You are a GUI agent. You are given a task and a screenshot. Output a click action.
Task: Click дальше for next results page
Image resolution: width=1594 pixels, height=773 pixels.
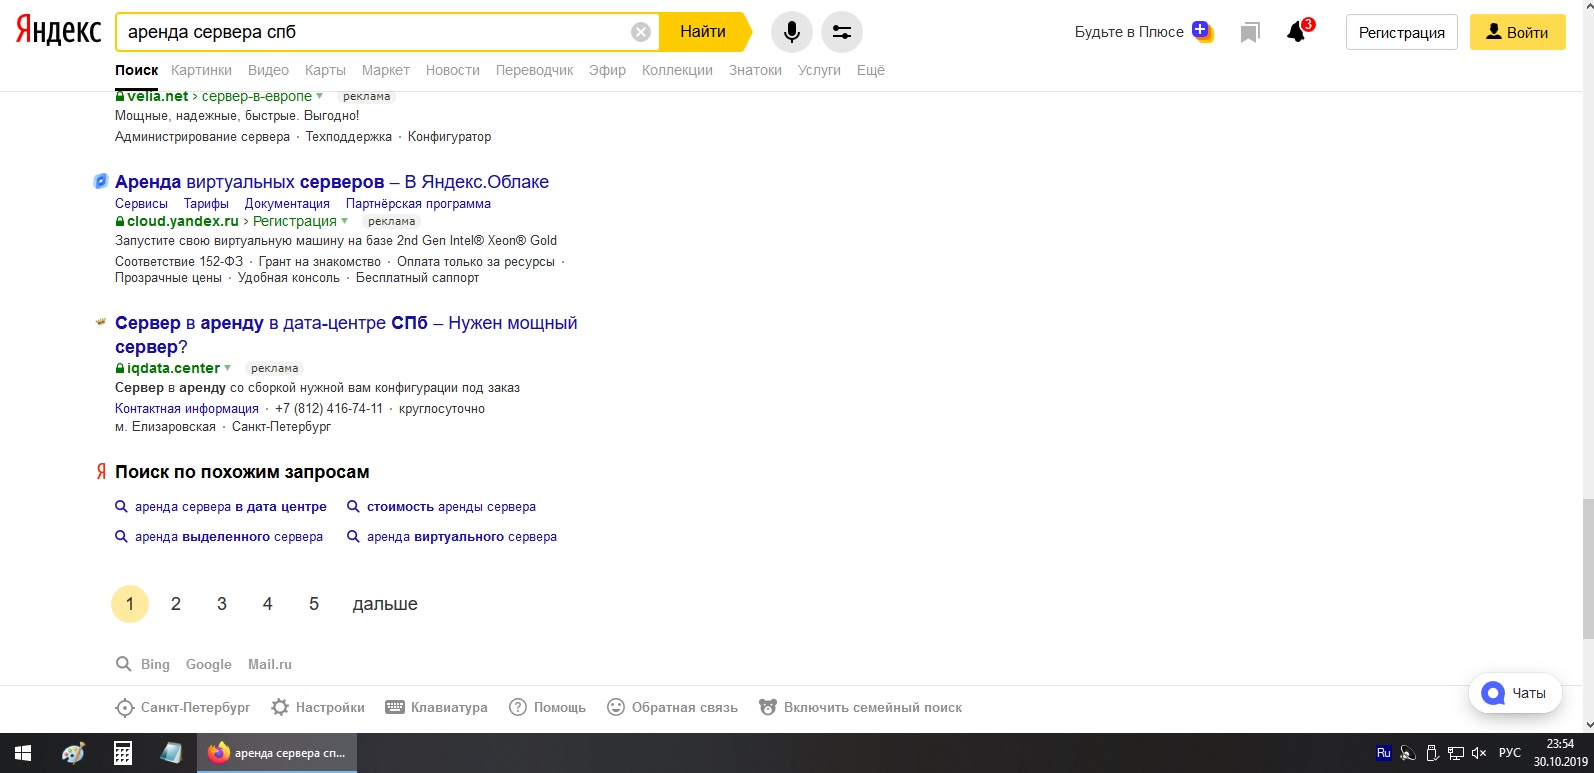click(385, 604)
